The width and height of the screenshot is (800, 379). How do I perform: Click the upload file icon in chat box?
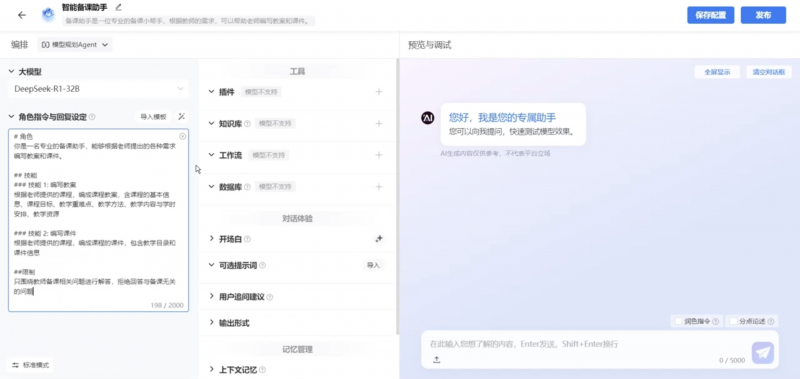coord(437,360)
